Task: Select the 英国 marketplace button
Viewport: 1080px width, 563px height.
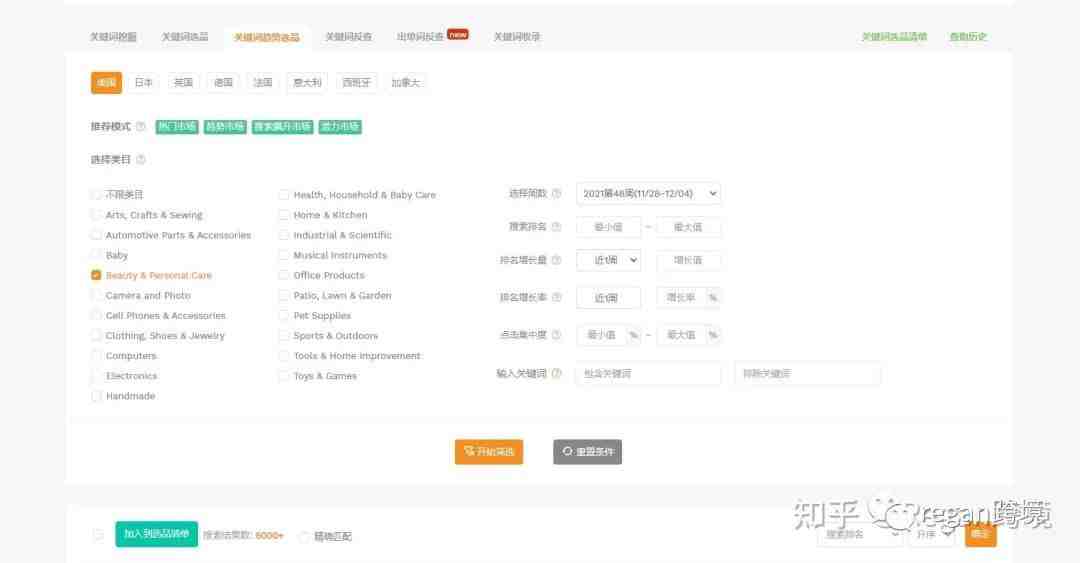Action: (x=183, y=83)
